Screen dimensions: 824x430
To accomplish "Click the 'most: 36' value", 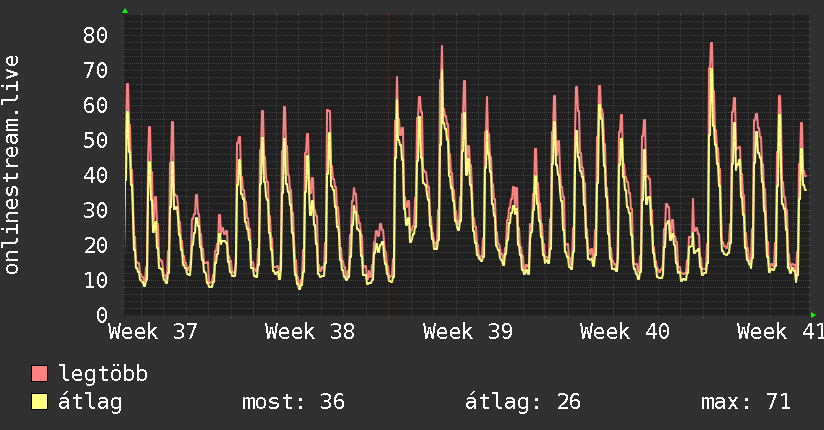I will (x=293, y=402).
